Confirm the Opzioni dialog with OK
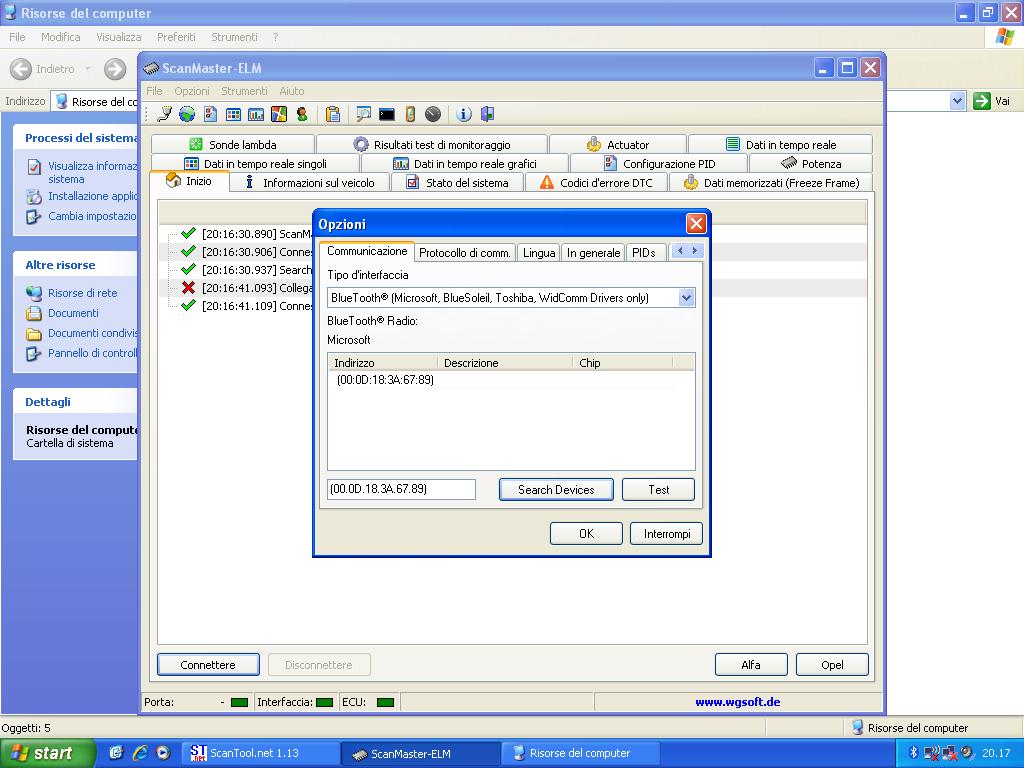Image resolution: width=1024 pixels, height=768 pixels. 586,534
